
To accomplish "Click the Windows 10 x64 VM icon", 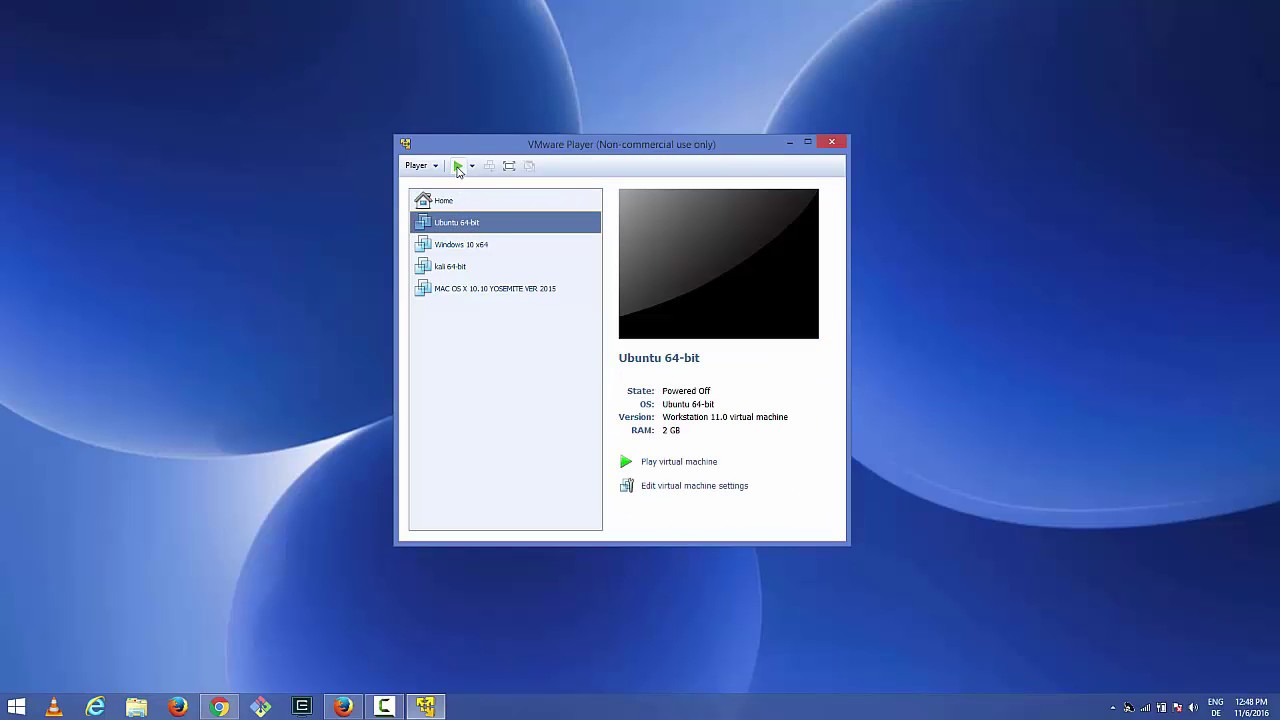I will [x=423, y=244].
